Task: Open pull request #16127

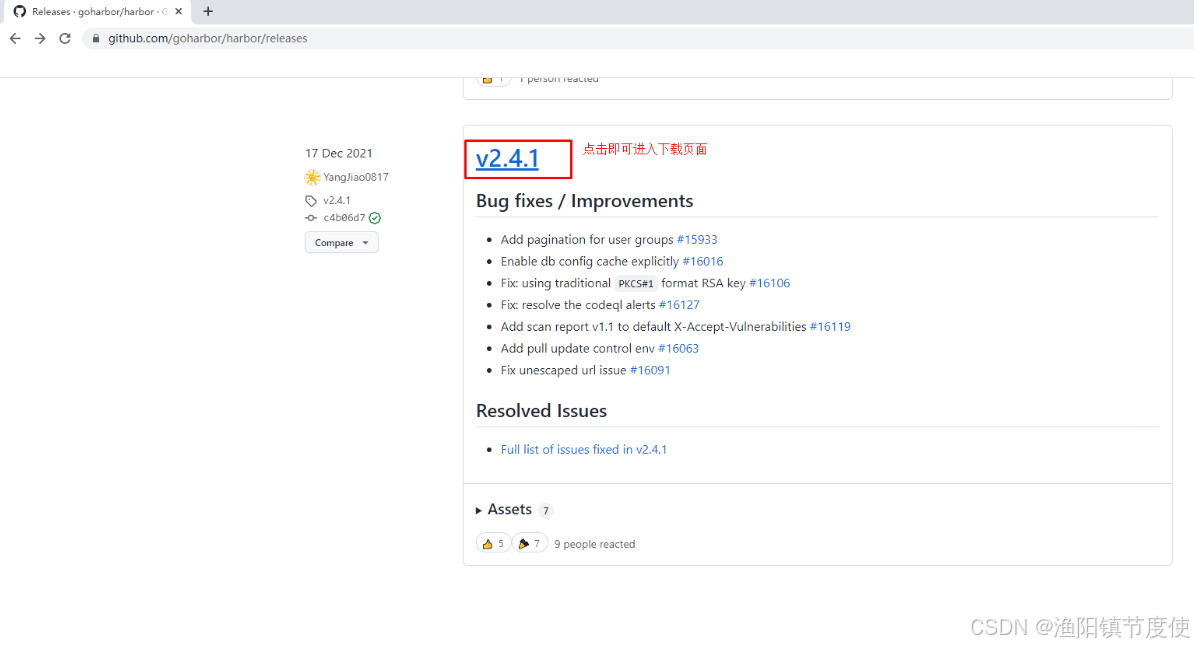Action: click(x=678, y=304)
